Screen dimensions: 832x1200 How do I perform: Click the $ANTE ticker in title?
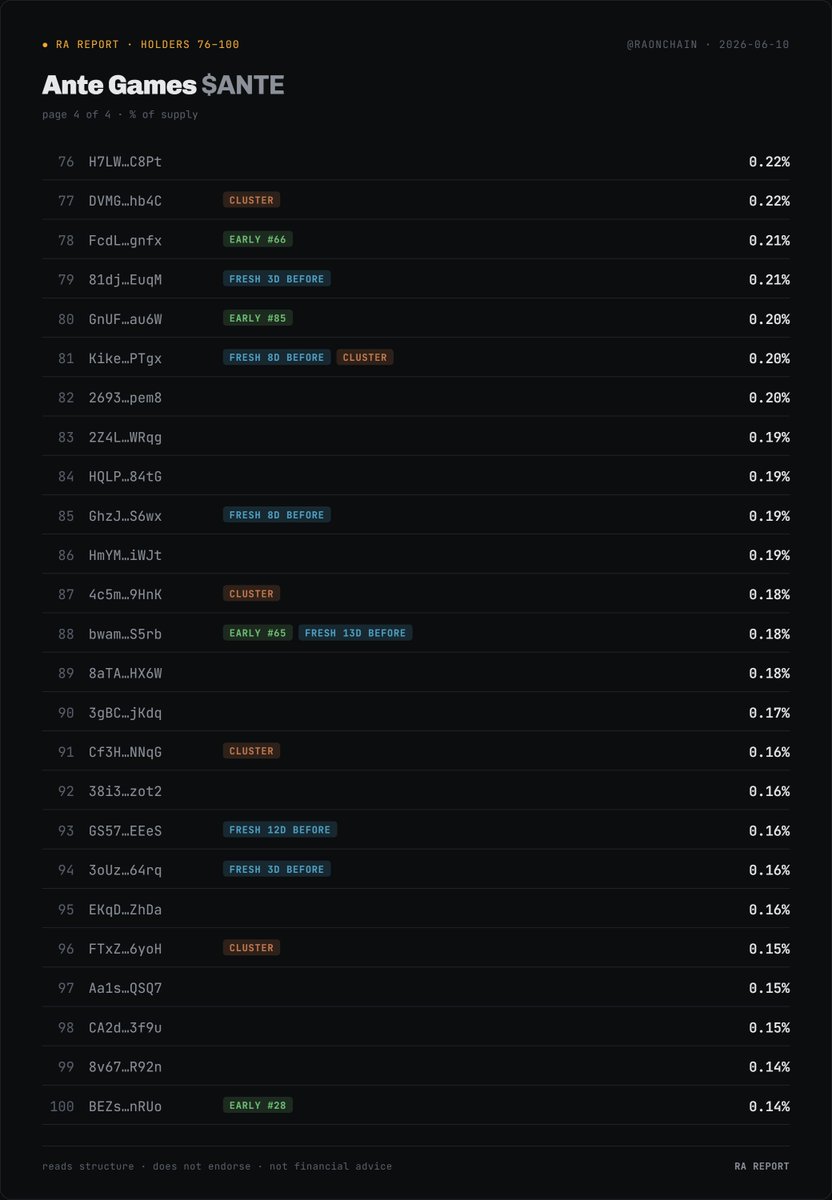coord(243,86)
